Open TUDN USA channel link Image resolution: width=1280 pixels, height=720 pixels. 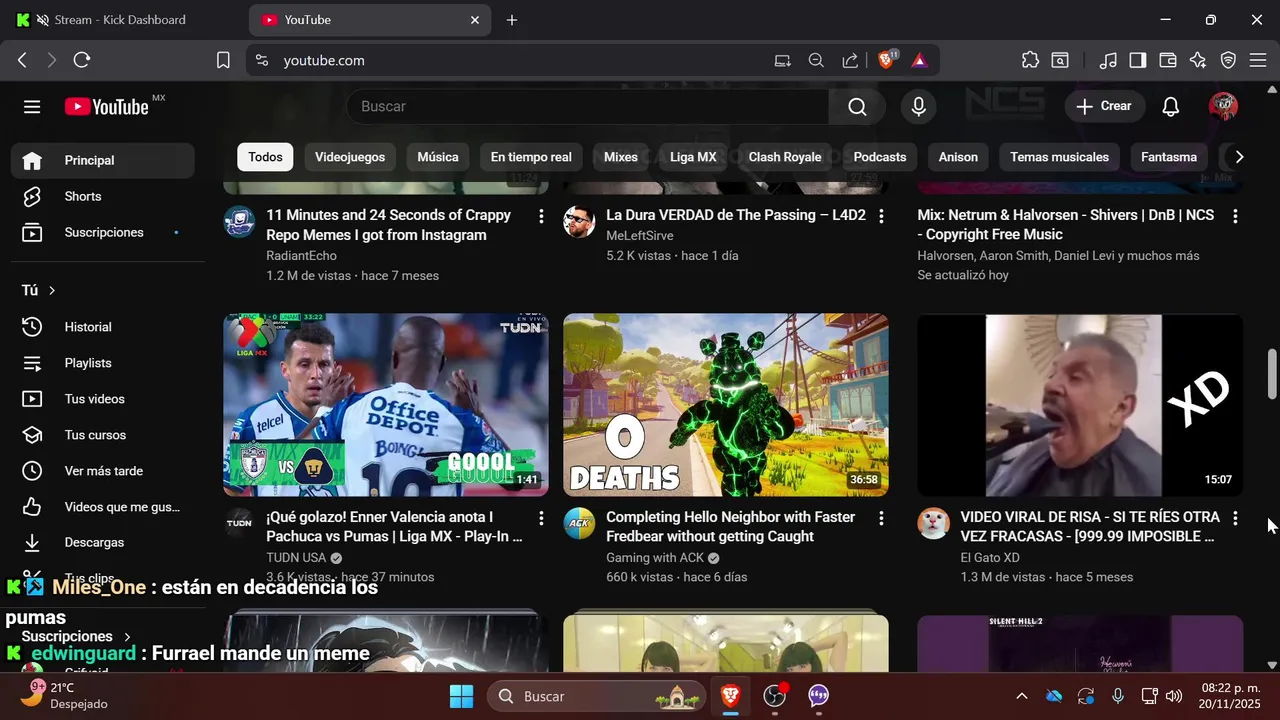tap(296, 557)
